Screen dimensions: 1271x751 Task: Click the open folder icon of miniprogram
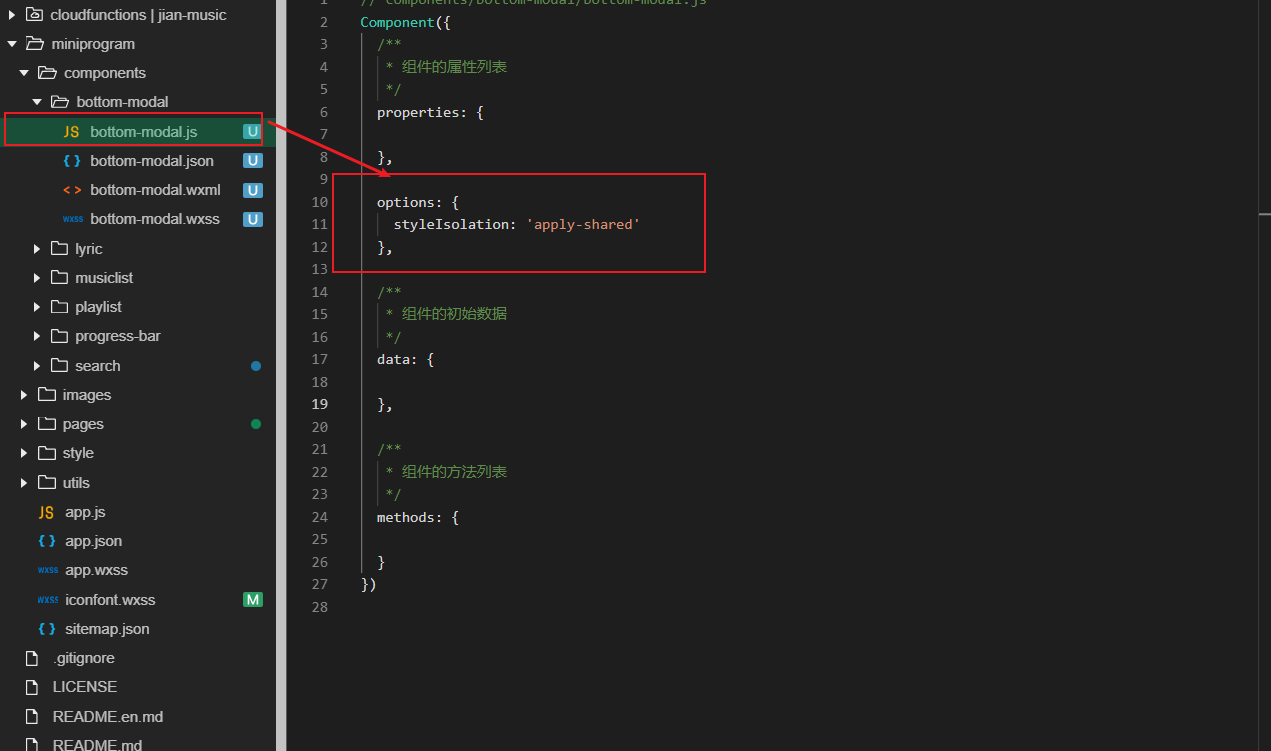tap(34, 44)
